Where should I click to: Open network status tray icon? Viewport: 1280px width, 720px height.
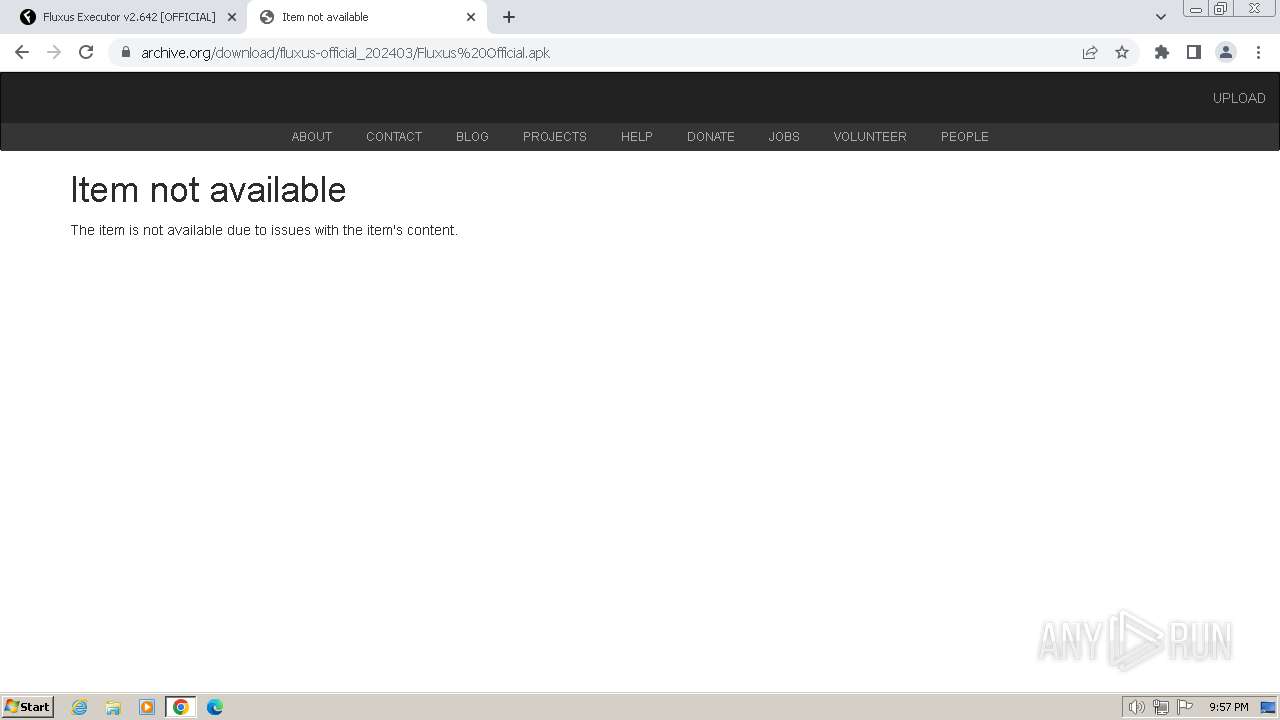1161,707
